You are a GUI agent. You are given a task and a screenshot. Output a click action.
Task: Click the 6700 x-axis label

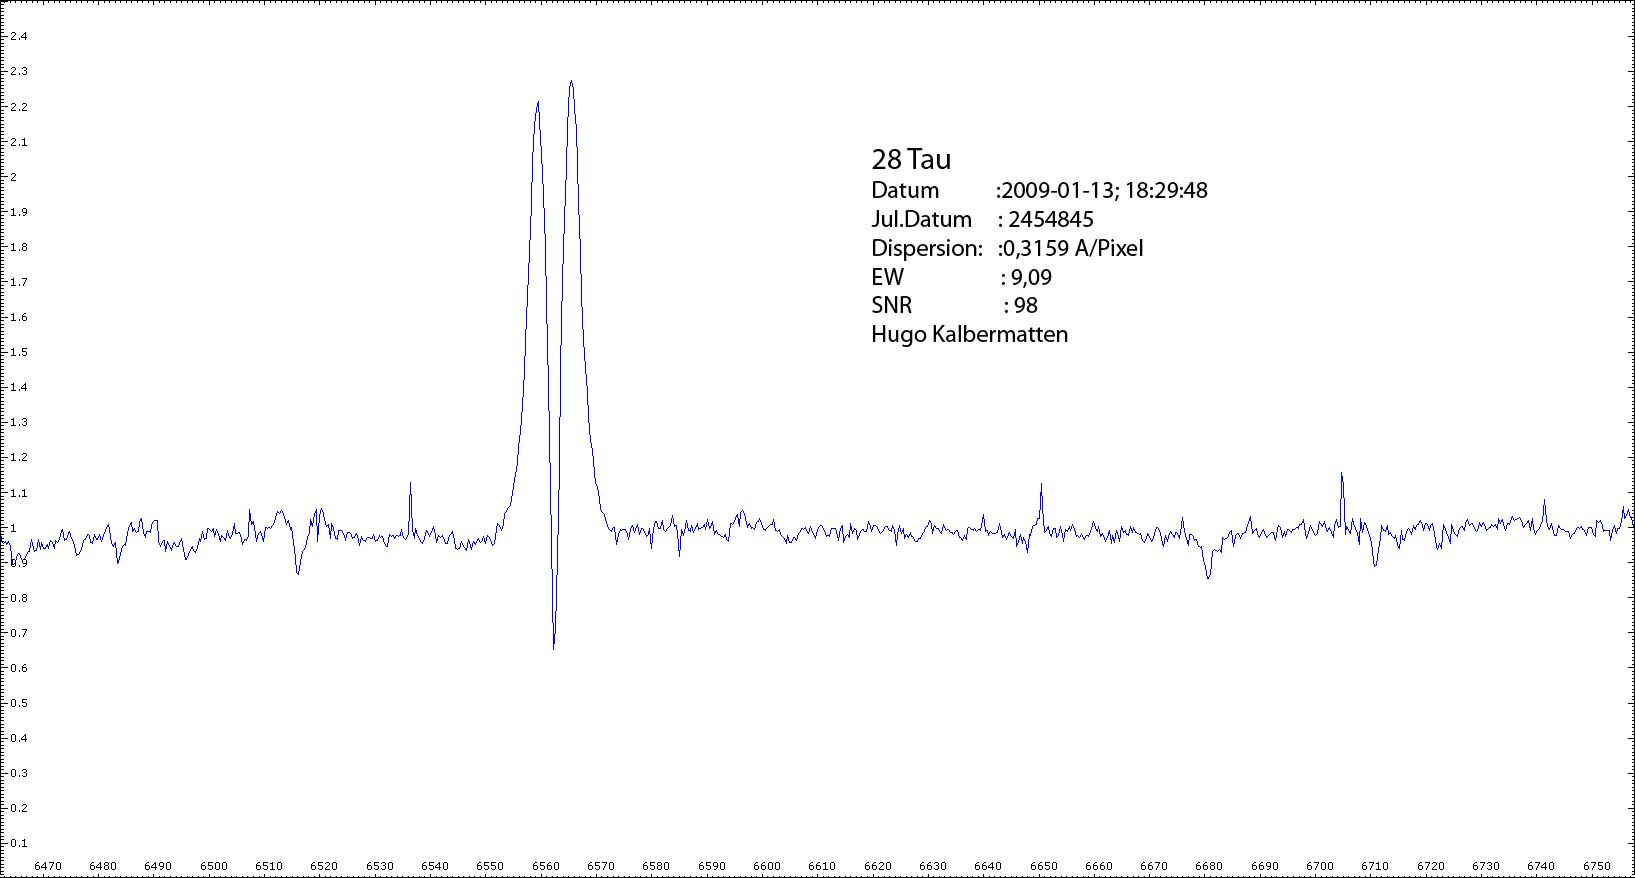pos(1320,866)
